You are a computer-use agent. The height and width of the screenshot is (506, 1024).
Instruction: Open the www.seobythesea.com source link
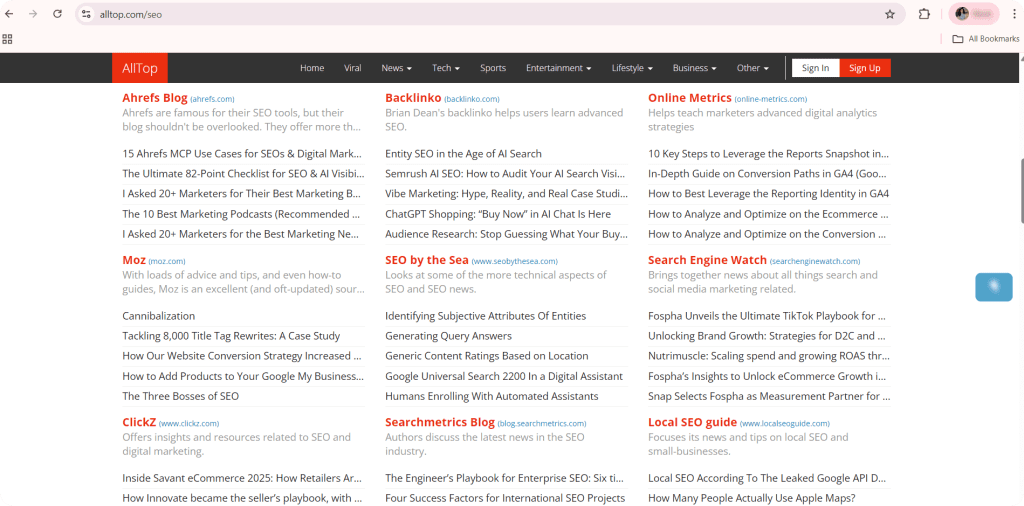point(515,261)
